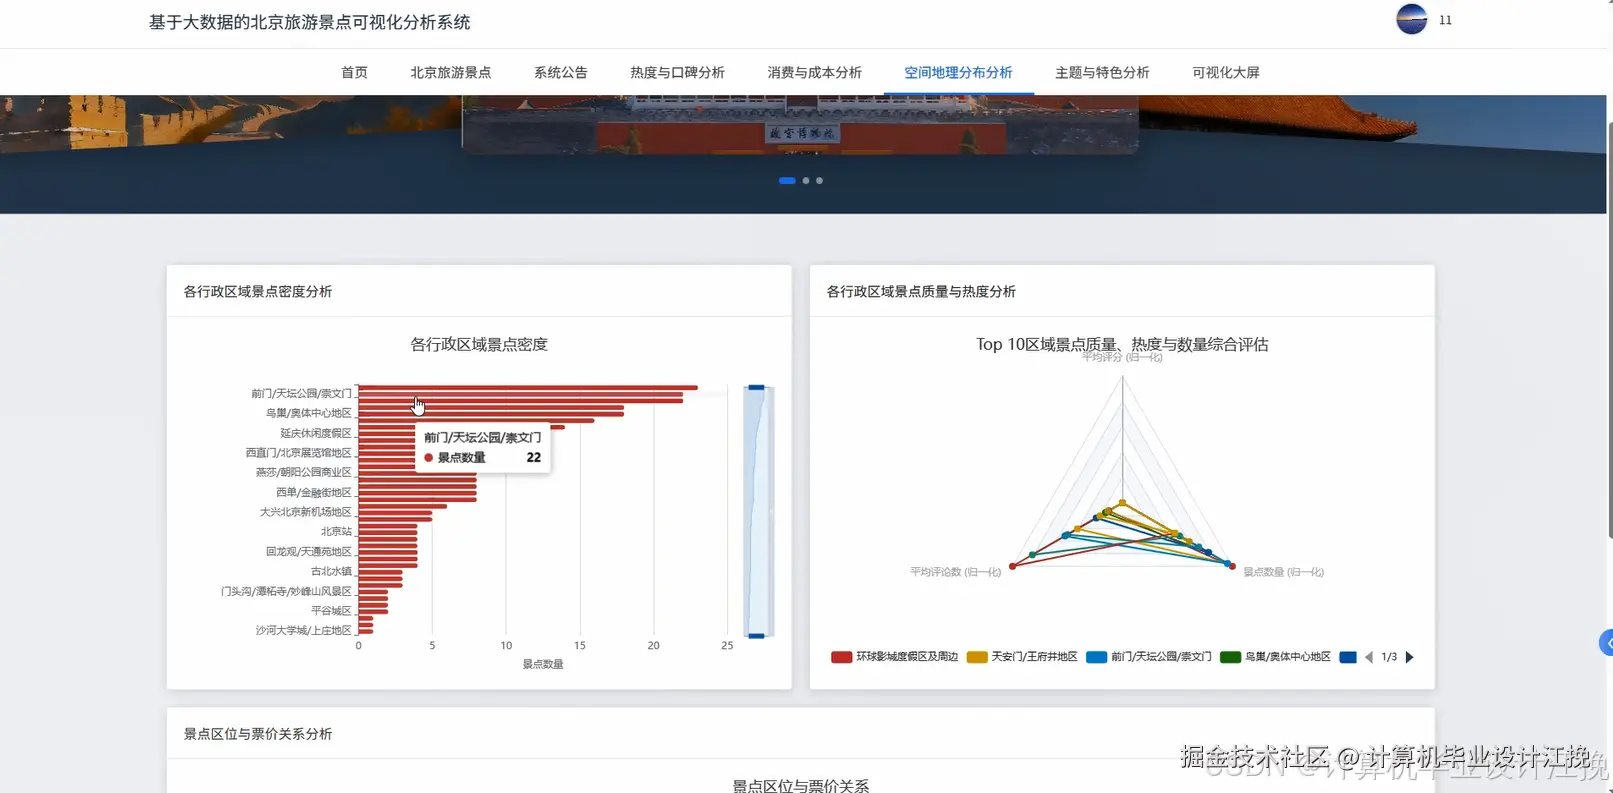This screenshot has width=1613, height=793.
Task: Click the 鸟巢/奥体中心地区 axis label
Action: tap(308, 413)
